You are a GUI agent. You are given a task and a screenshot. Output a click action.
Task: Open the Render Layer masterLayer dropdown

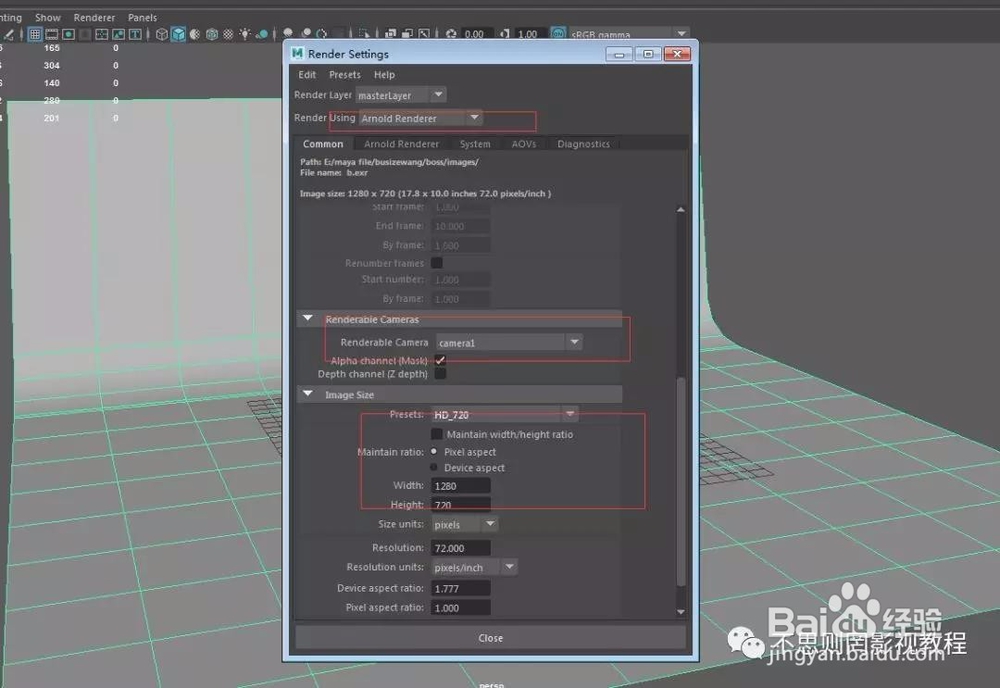pyautogui.click(x=401, y=95)
